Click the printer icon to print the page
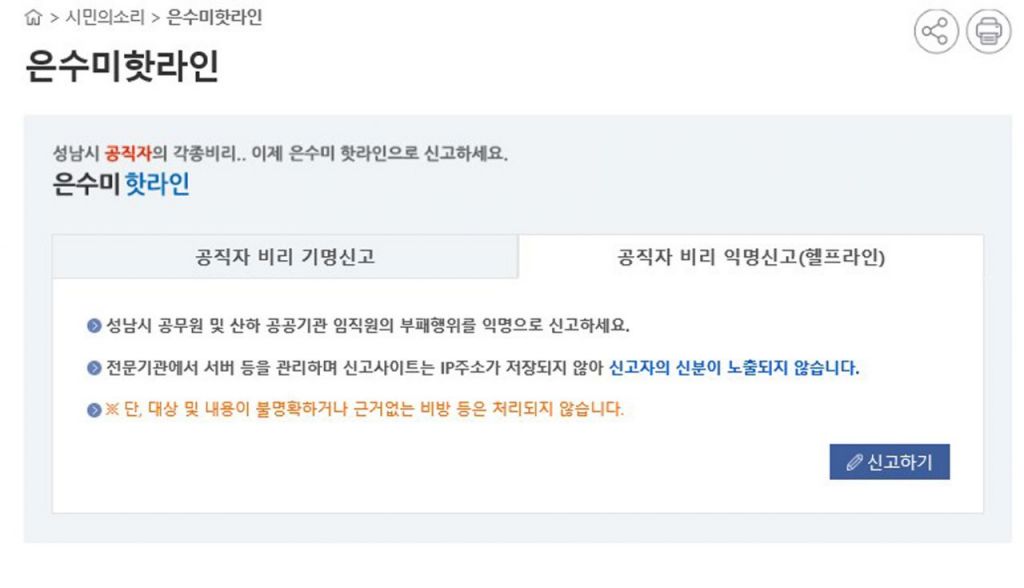The image size is (1024, 588). [x=988, y=32]
